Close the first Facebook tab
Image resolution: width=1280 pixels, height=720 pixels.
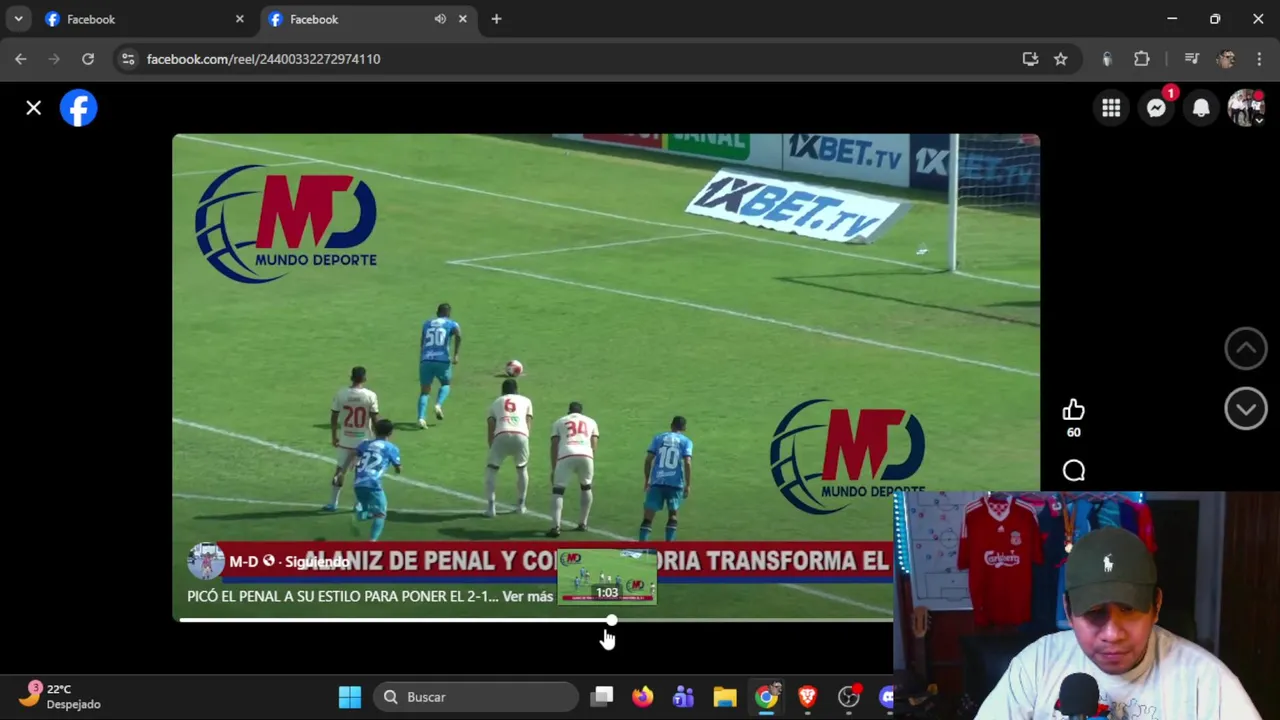click(239, 19)
